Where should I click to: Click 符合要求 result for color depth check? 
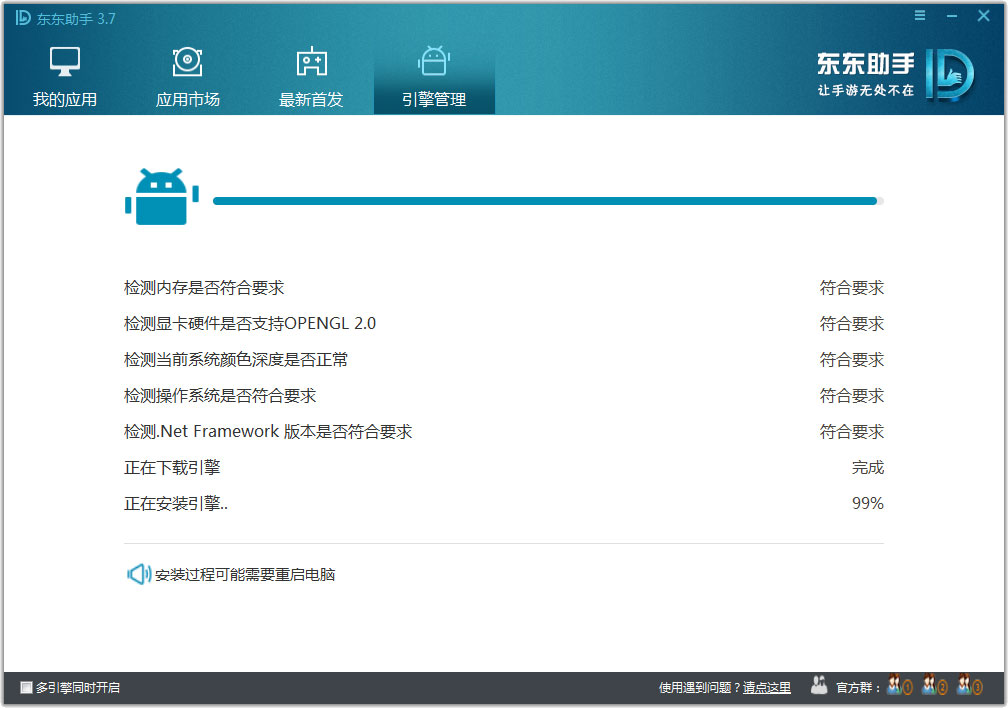click(x=852, y=359)
